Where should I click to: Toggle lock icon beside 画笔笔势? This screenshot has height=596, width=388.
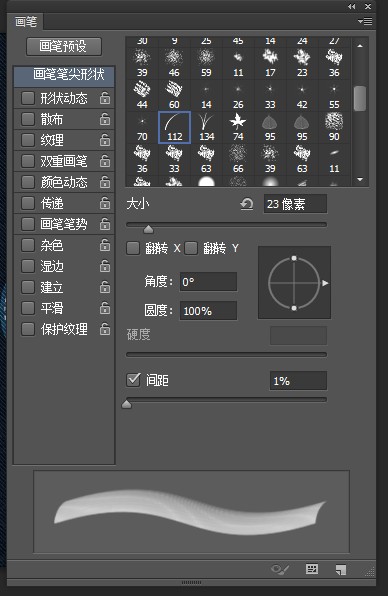point(105,224)
